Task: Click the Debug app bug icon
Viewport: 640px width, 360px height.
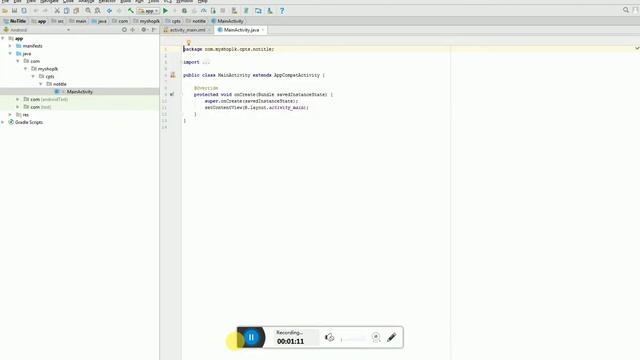Action: [x=184, y=11]
